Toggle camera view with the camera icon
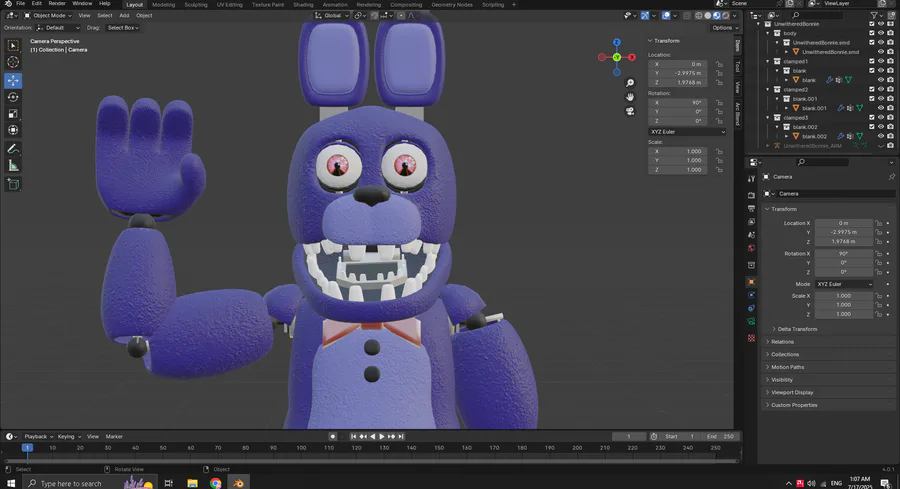900x489 pixels. coord(630,111)
